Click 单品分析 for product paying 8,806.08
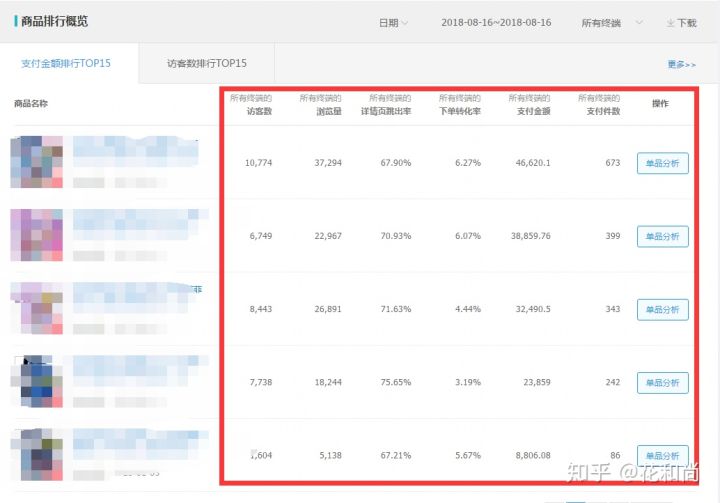Screen dimensions: 720x503 coord(662,455)
